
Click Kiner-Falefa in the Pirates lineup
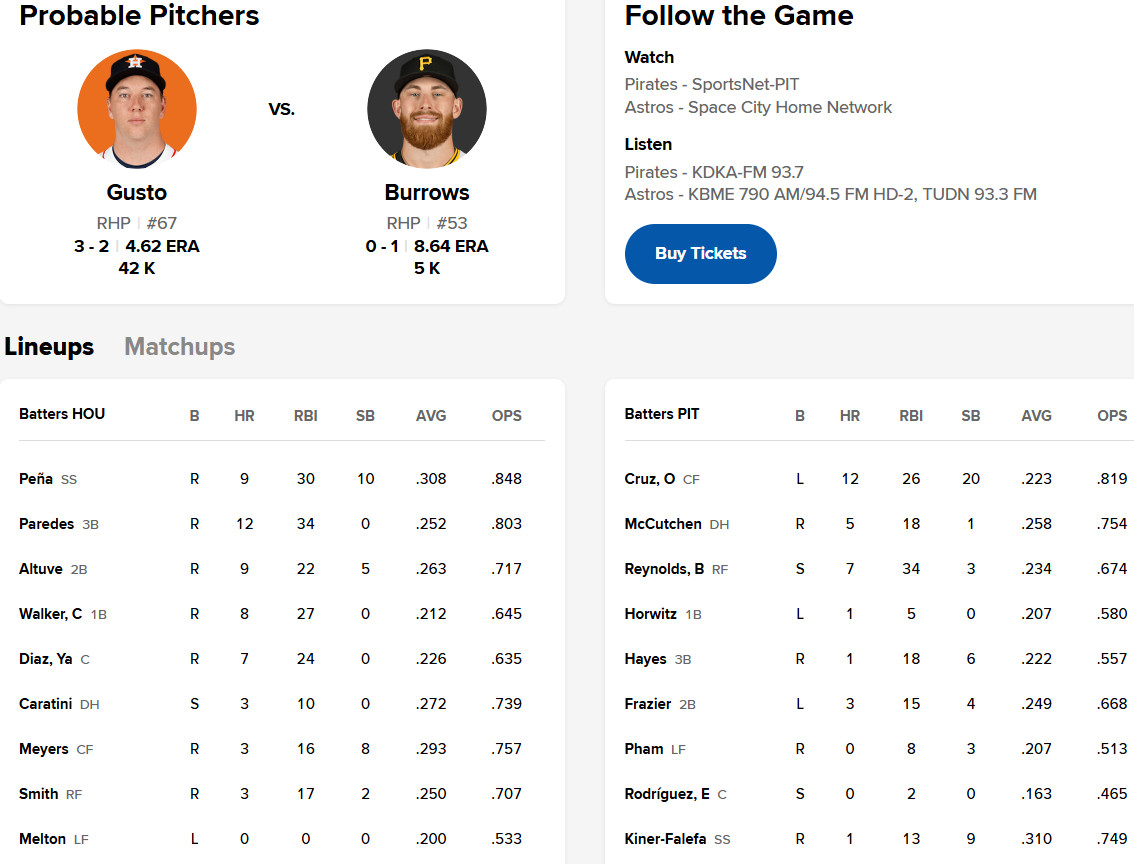pos(667,839)
